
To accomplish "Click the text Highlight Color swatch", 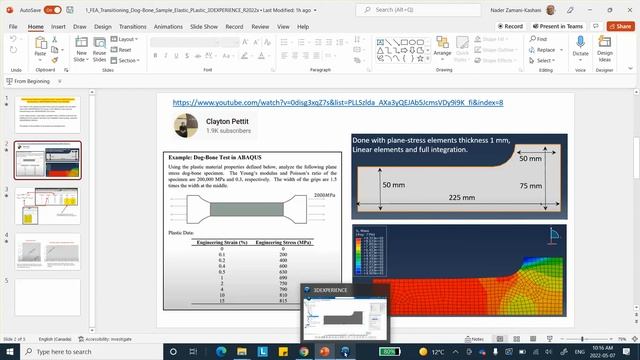I will point(244,56).
